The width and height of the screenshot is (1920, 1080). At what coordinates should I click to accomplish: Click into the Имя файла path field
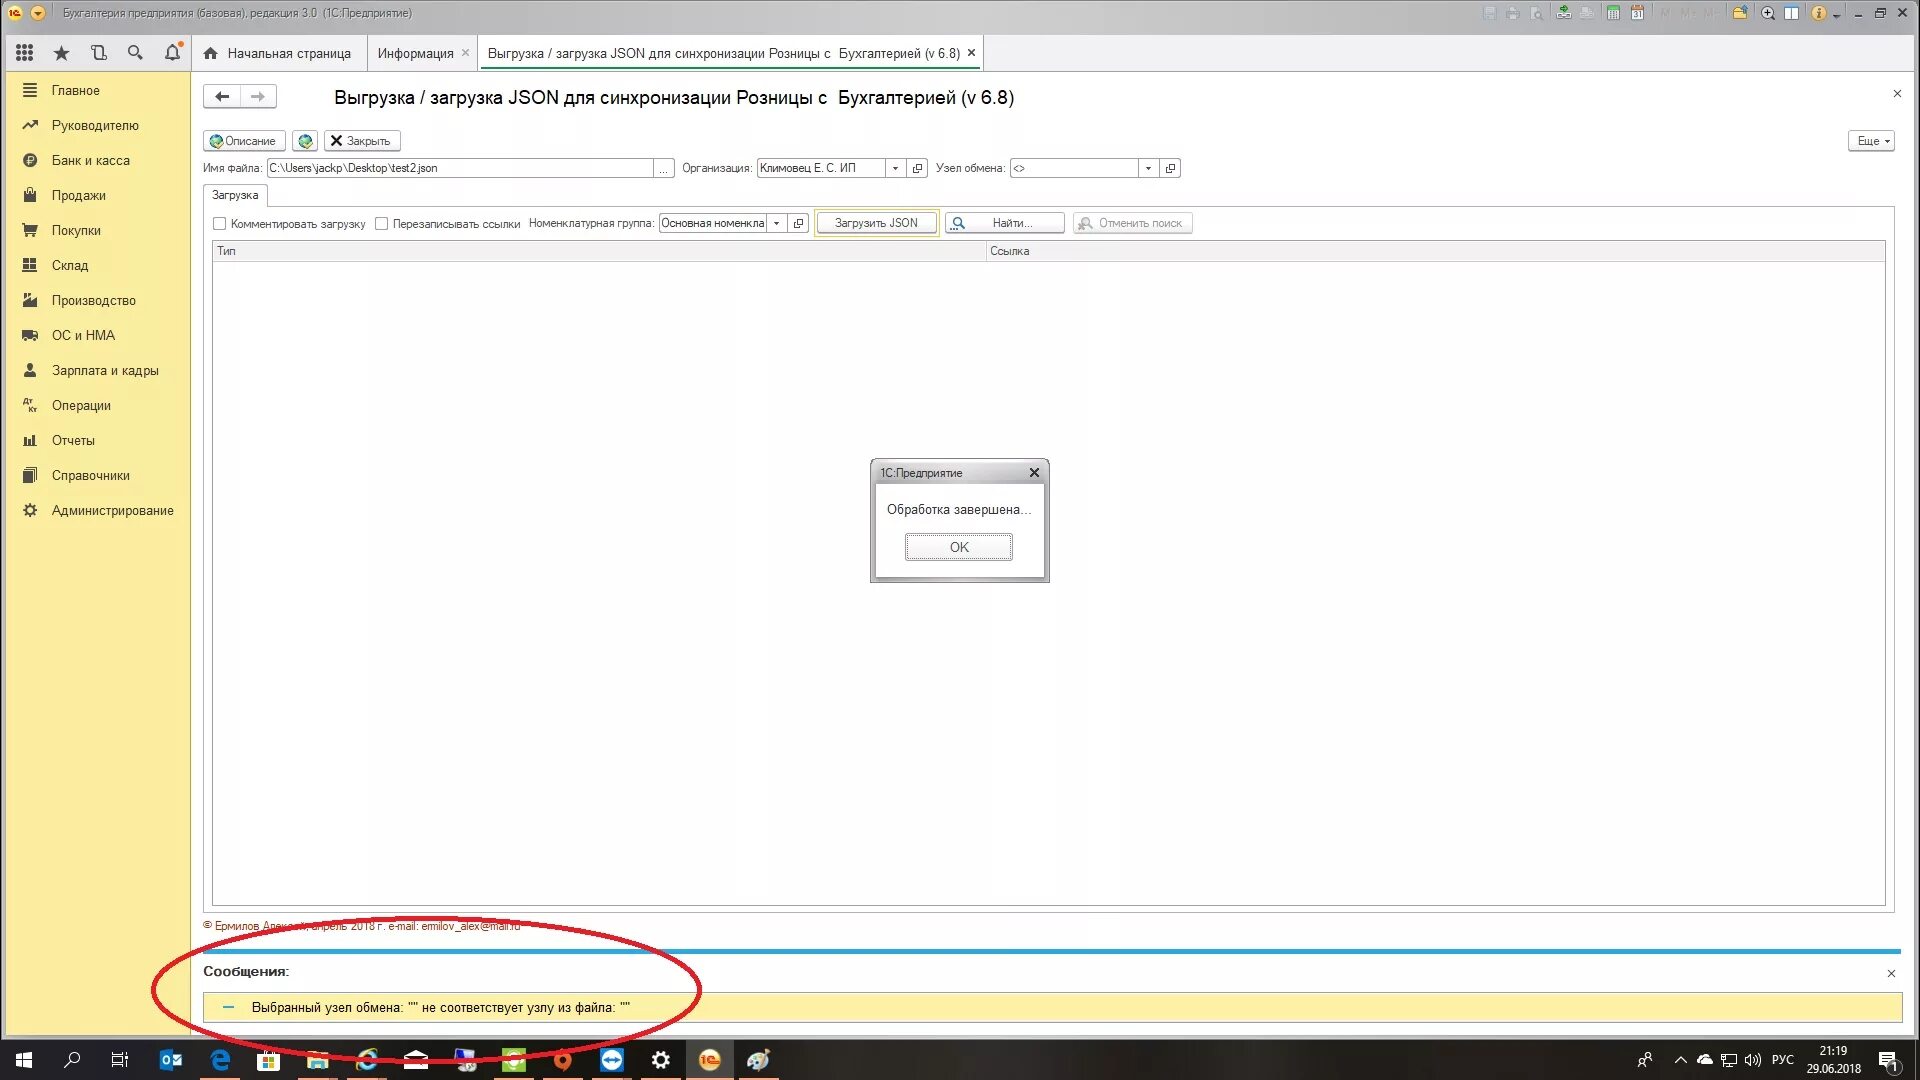coord(460,168)
